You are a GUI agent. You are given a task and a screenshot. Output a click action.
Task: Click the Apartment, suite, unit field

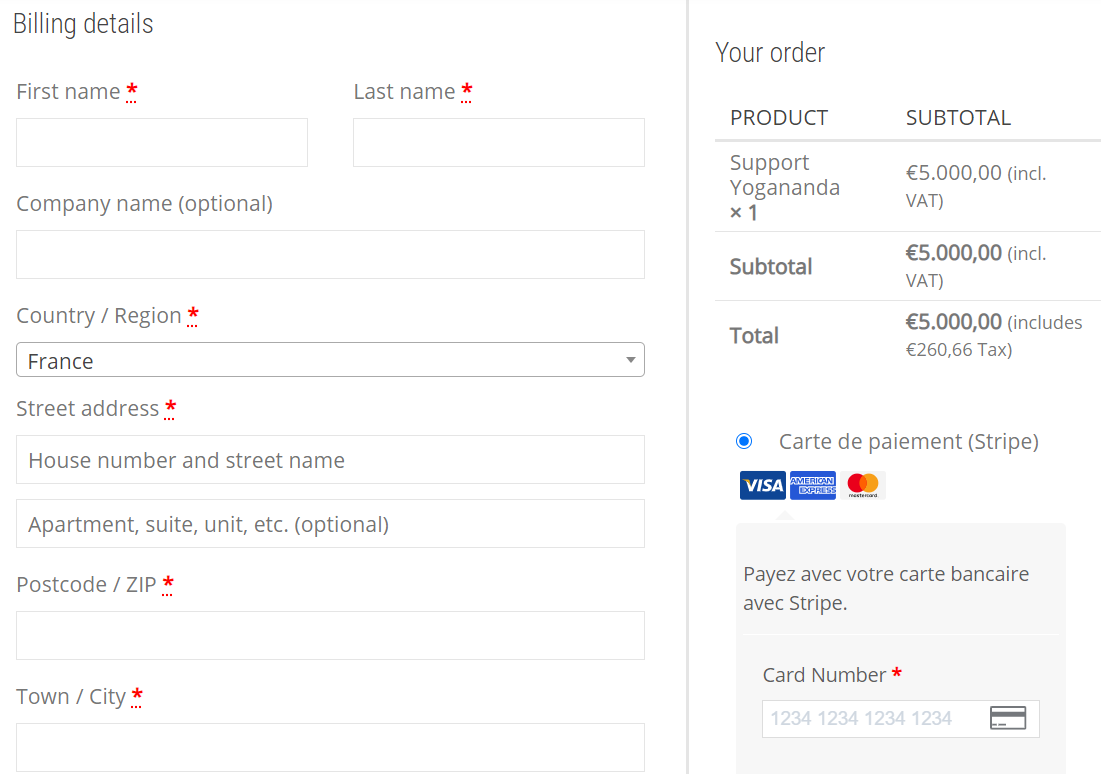click(x=330, y=524)
